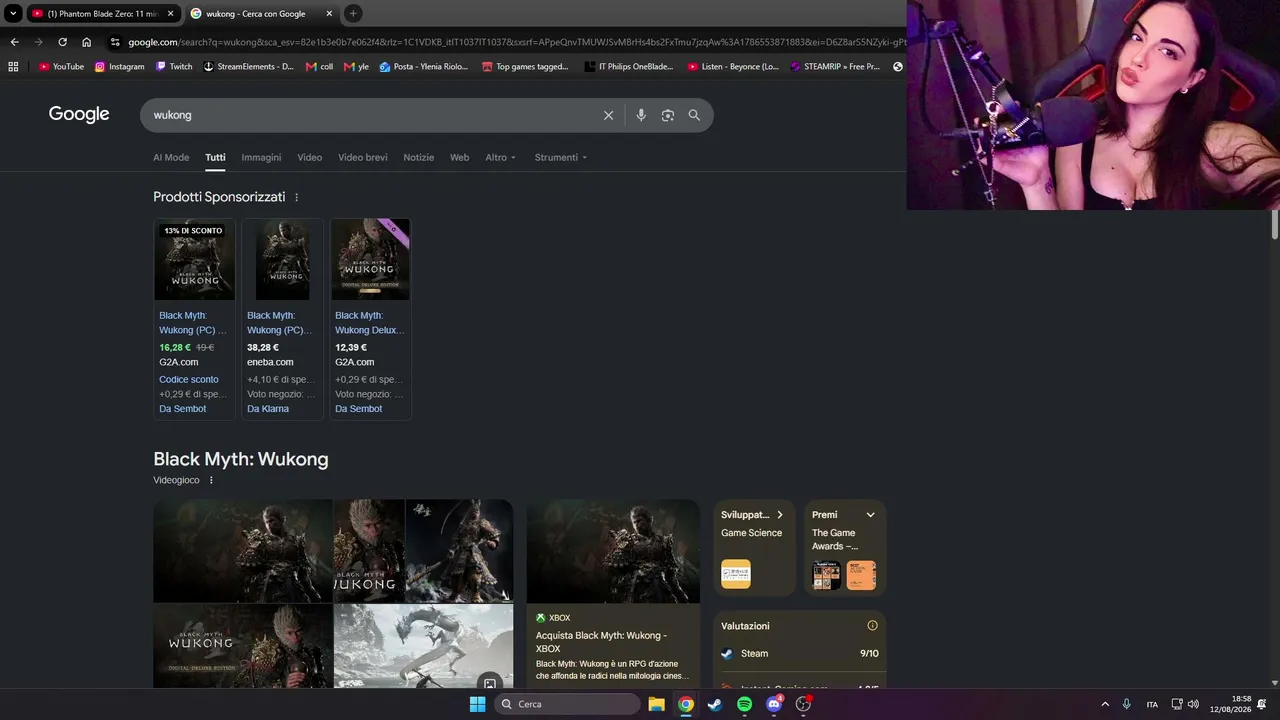Expand the Premi card
Screen dimensions: 1280x720
coord(870,515)
